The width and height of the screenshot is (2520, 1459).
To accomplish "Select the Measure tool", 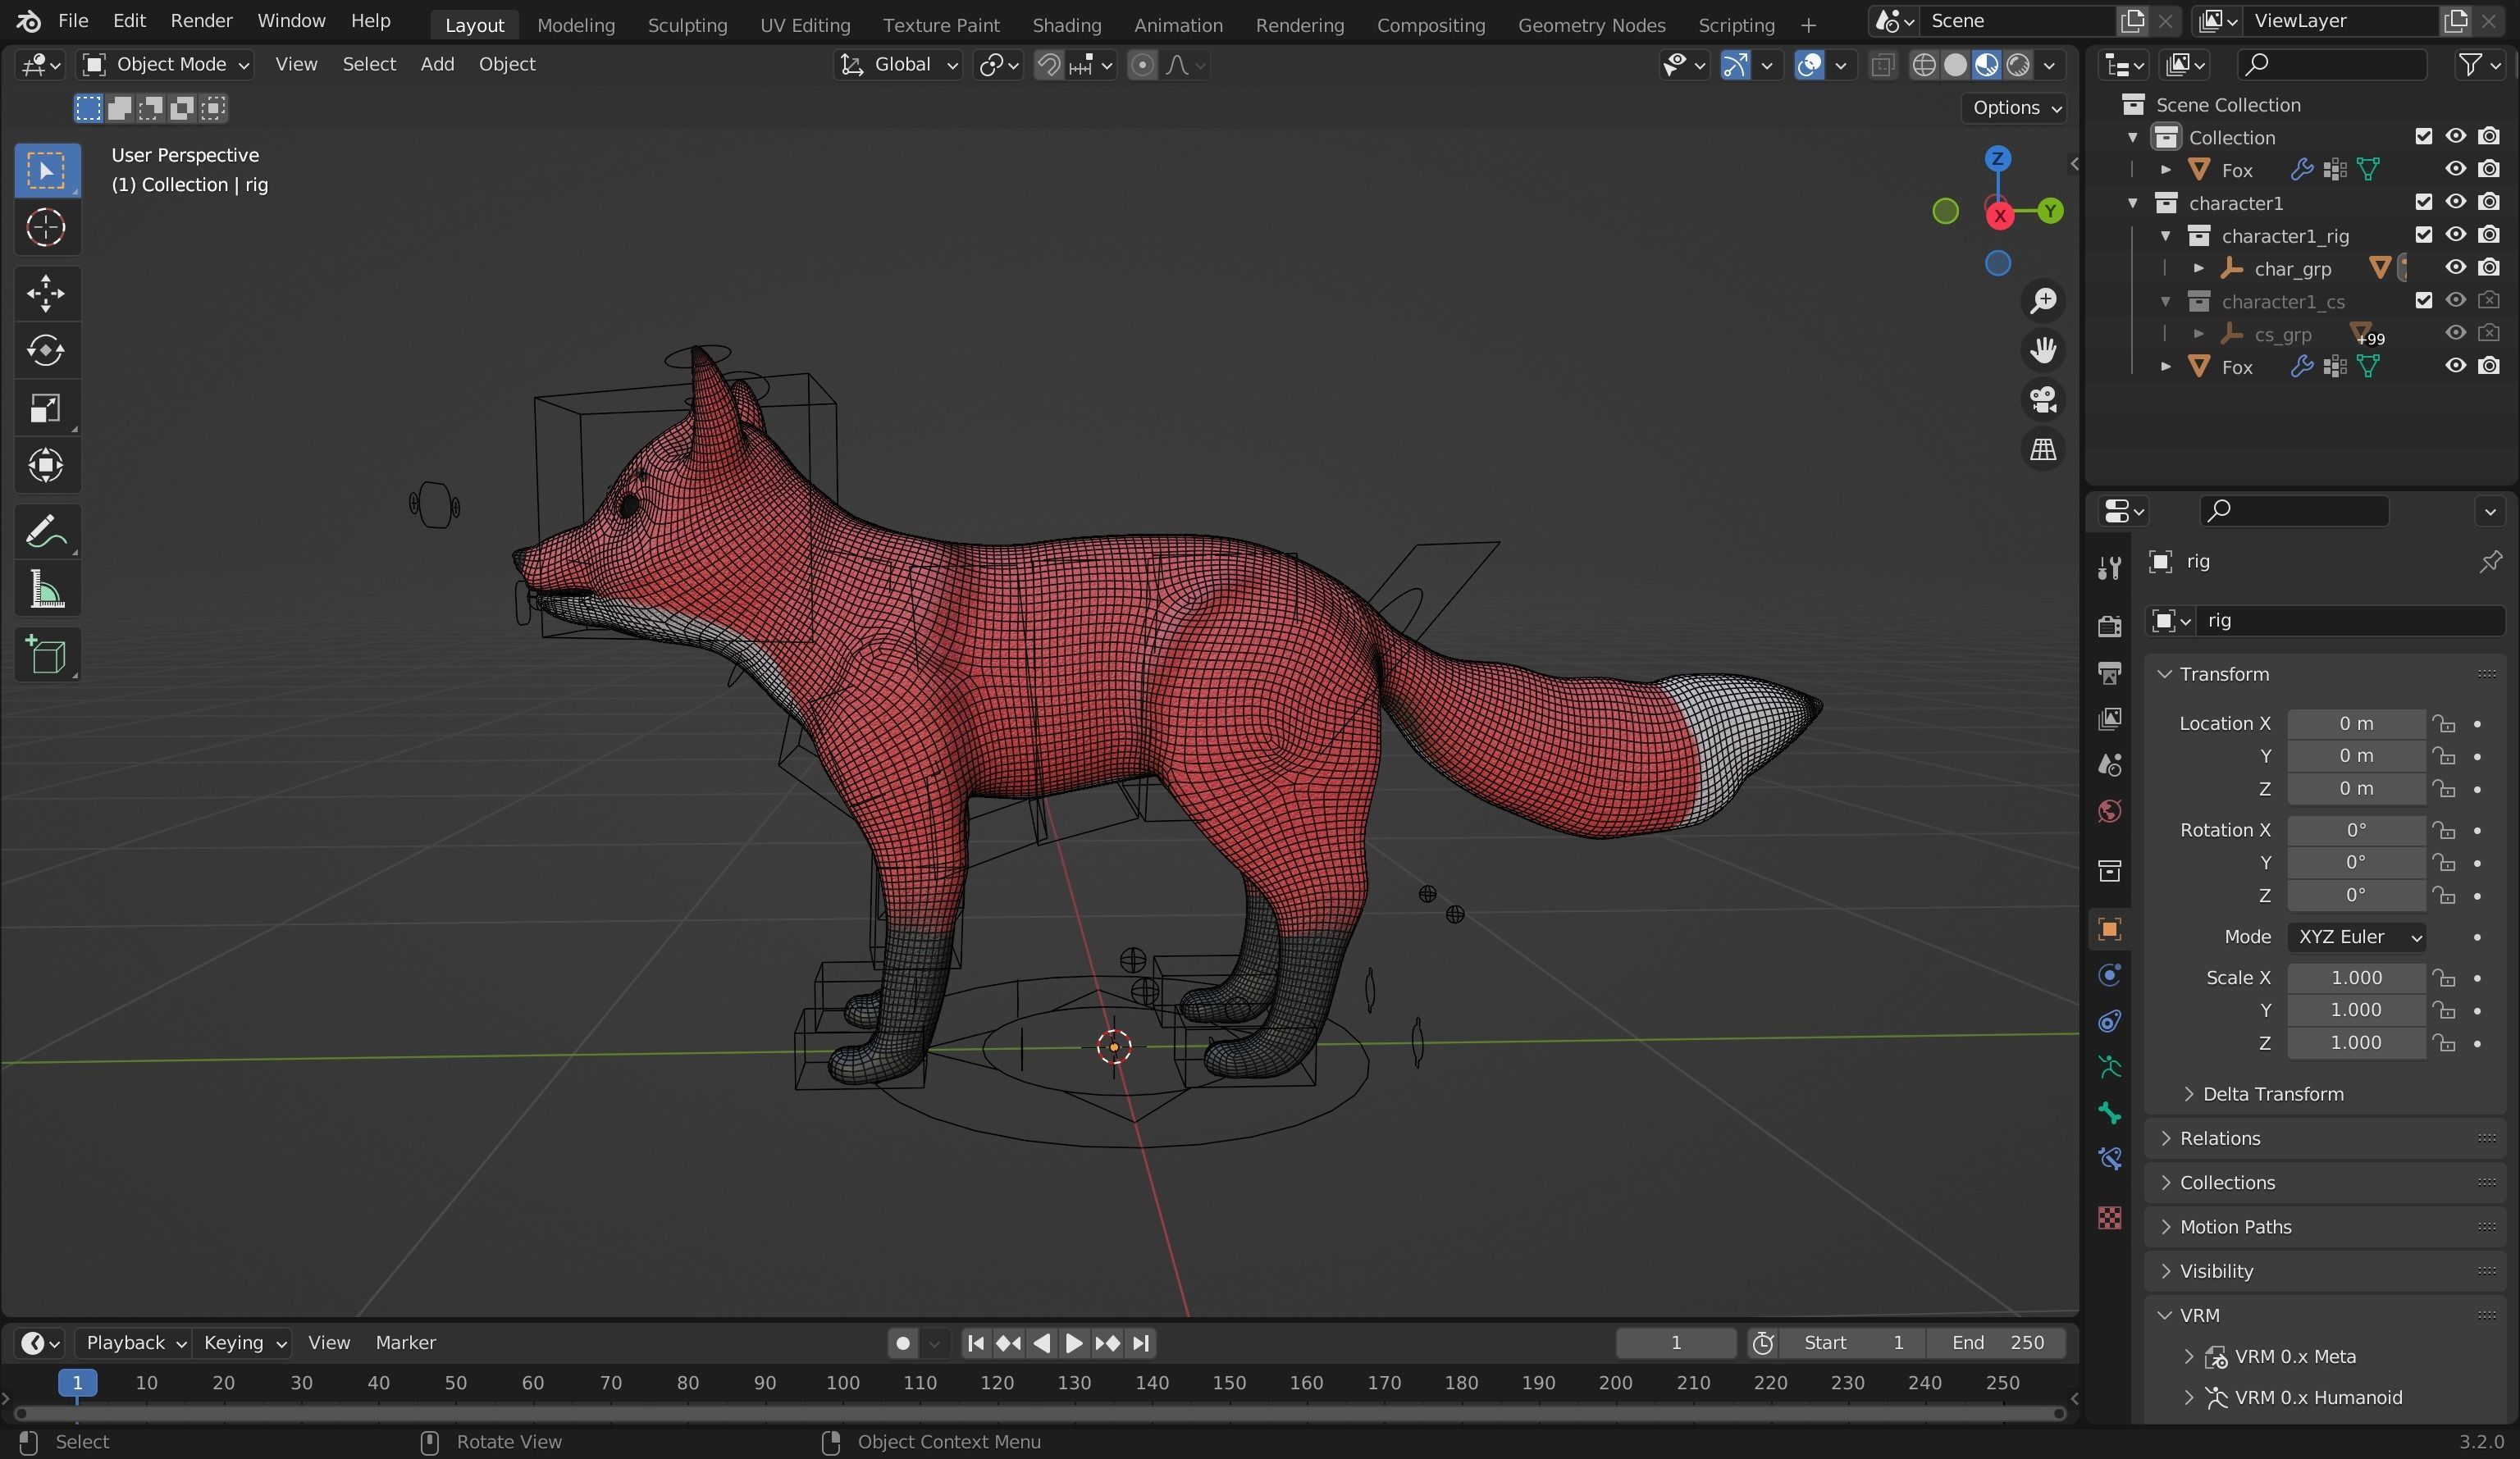I will [x=46, y=588].
